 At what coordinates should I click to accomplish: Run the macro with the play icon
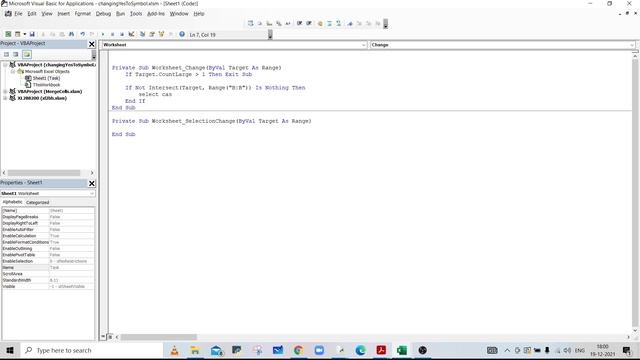pos(103,34)
